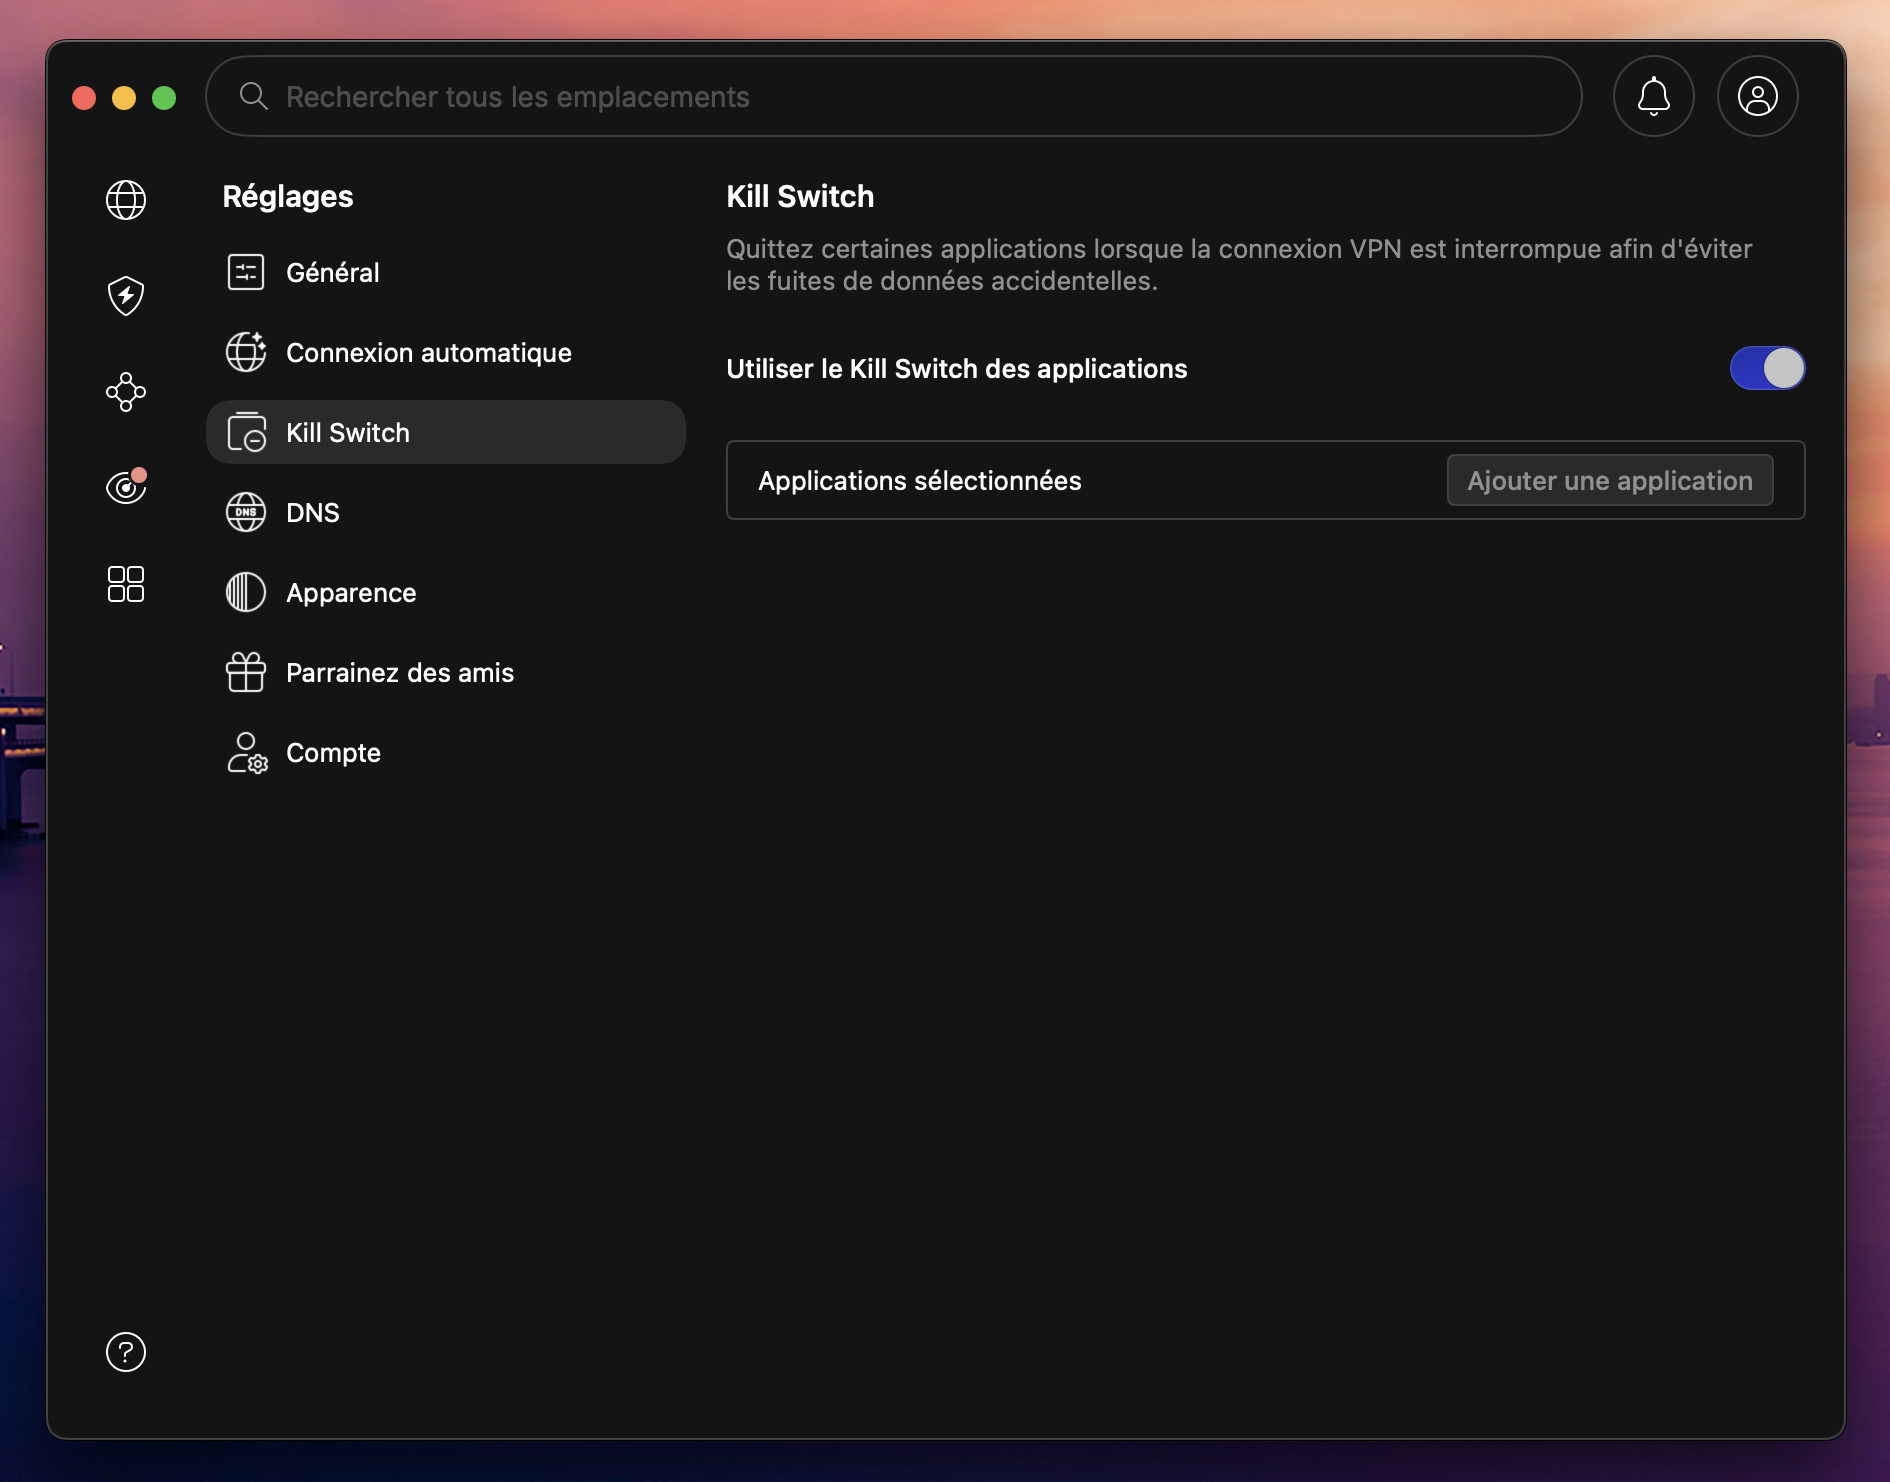Open notifications bell icon

pyautogui.click(x=1653, y=97)
